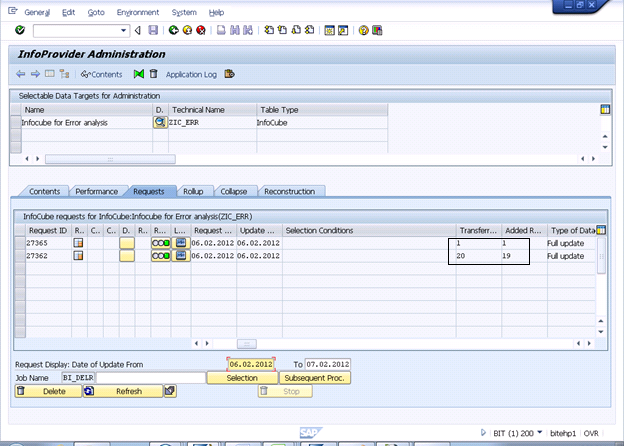Click the status traffic light of request 27362

pyautogui.click(x=161, y=256)
